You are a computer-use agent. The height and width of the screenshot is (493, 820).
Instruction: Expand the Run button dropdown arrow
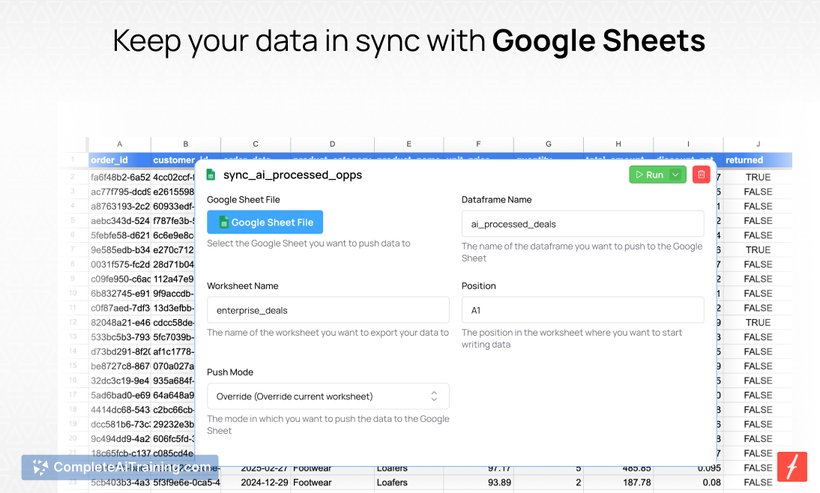(x=676, y=175)
